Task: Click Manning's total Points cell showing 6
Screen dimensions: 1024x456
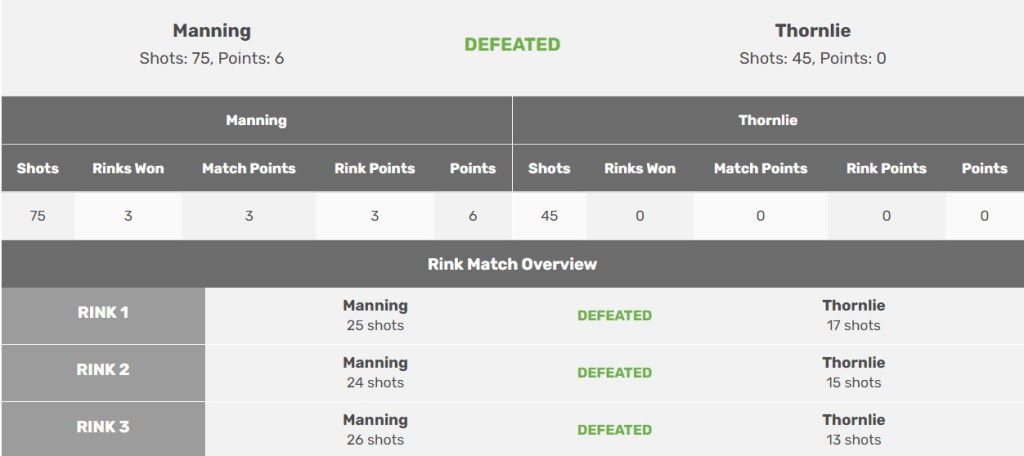Action: point(473,216)
